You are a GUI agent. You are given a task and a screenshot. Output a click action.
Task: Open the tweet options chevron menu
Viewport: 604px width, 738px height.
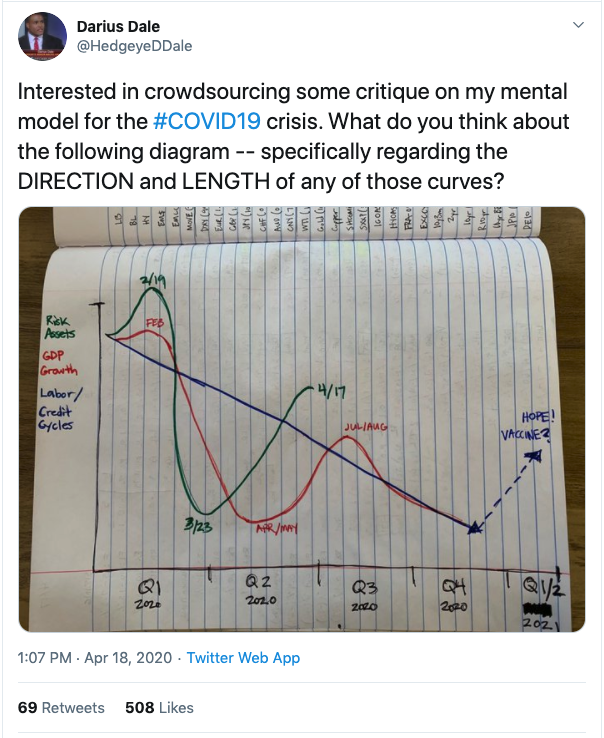578,25
